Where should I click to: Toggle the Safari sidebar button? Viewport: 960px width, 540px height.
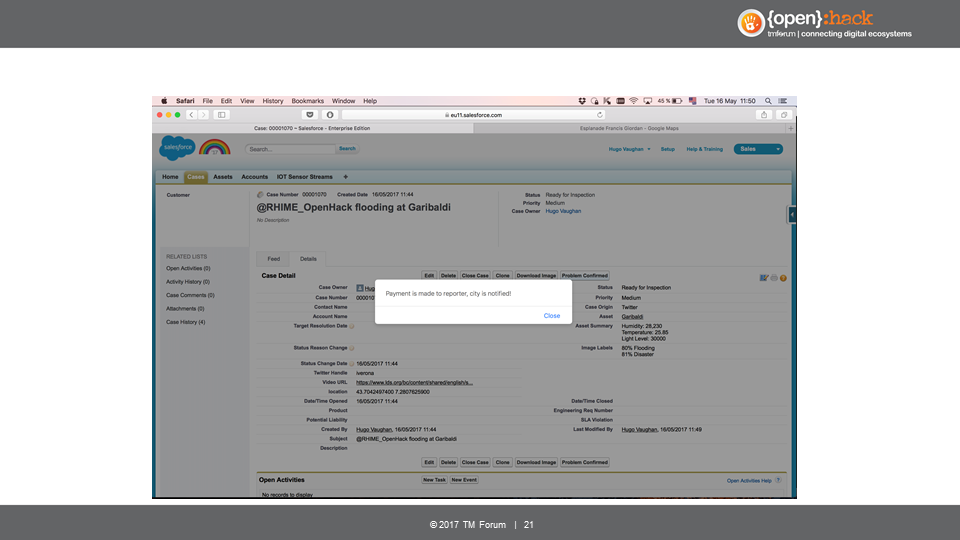[222, 114]
